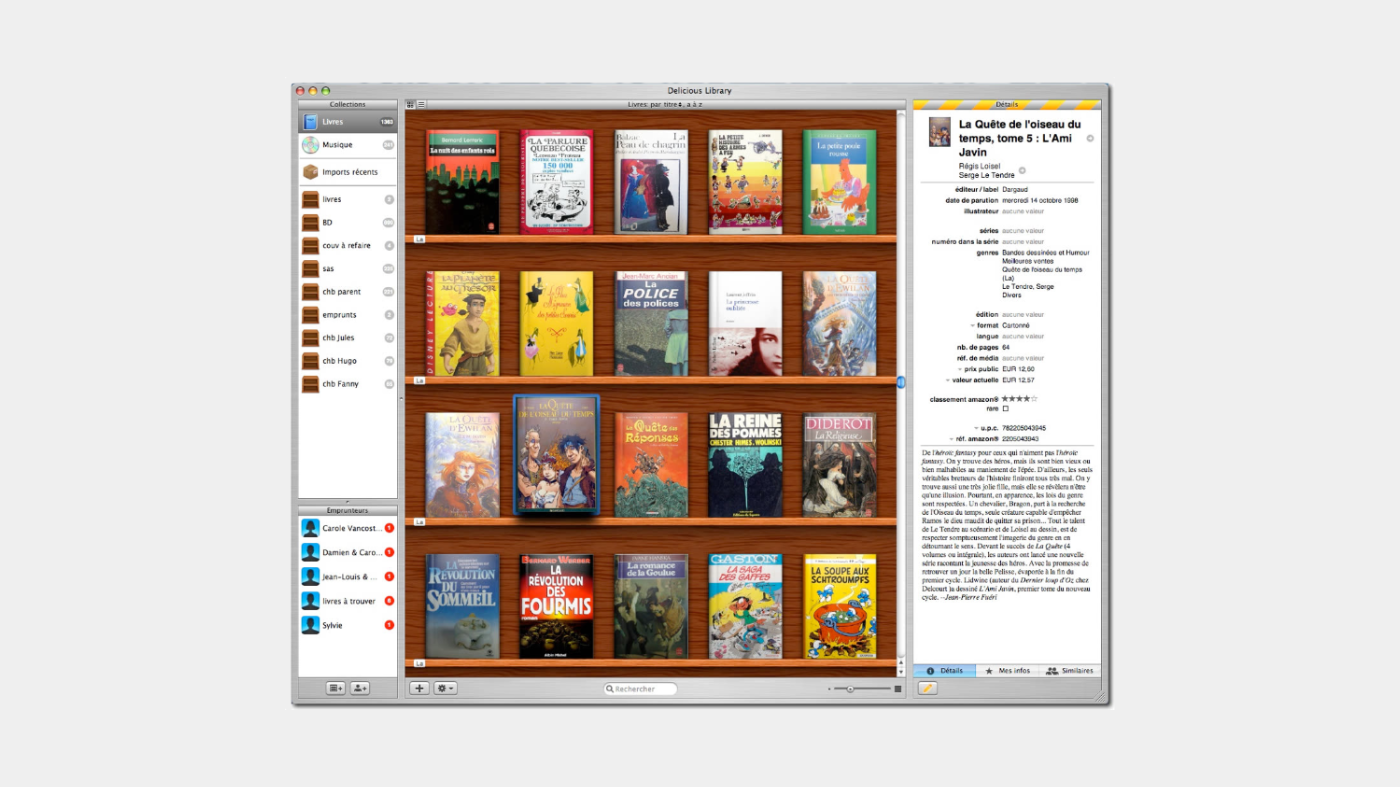Open the Imports récents box

(347, 172)
